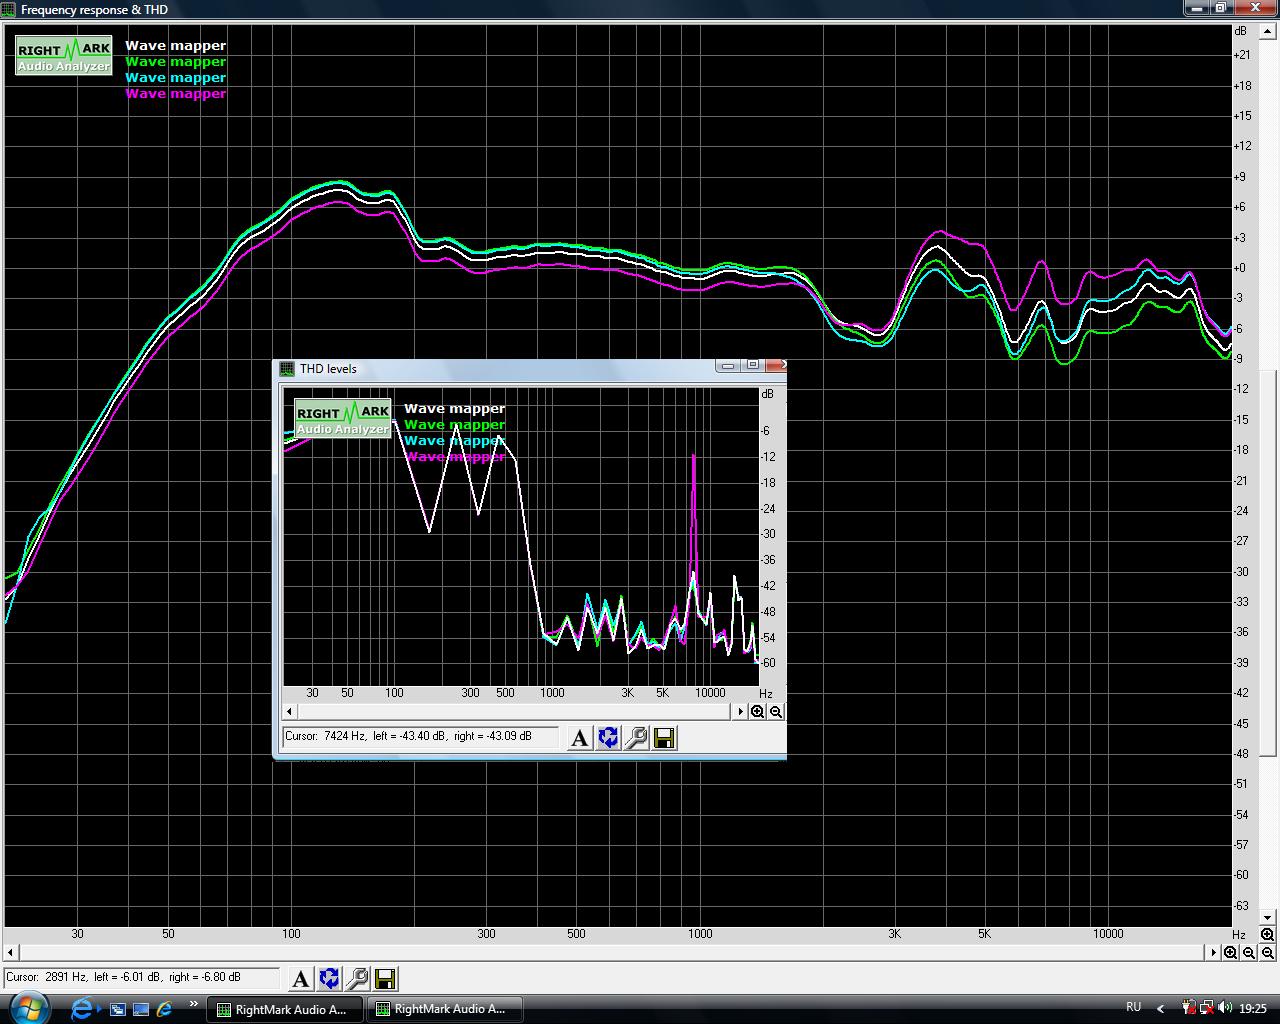Screen dimensions: 1280x1024
Task: Click the volume speaker icon in system tray
Action: pyautogui.click(x=1225, y=1008)
